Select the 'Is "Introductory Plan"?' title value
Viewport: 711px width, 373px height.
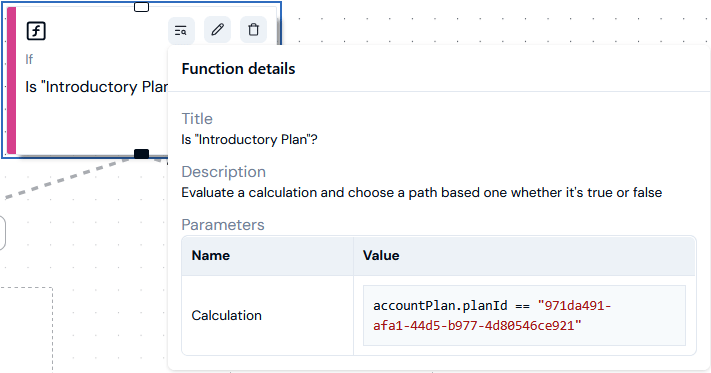point(249,140)
